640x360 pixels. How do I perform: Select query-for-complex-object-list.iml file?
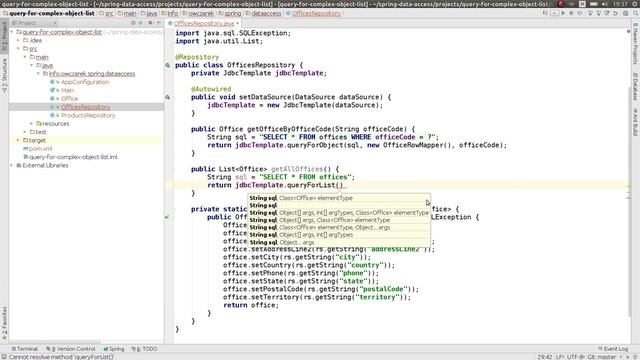(73, 157)
